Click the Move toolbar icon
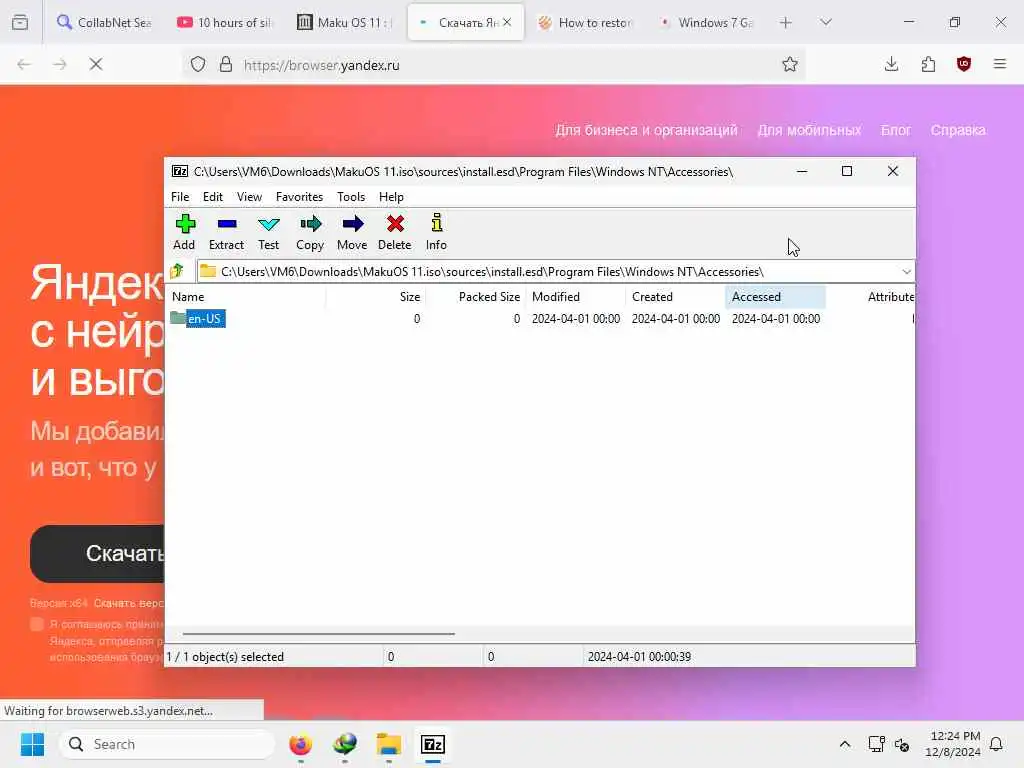The height and width of the screenshot is (768, 1024). pos(352,232)
